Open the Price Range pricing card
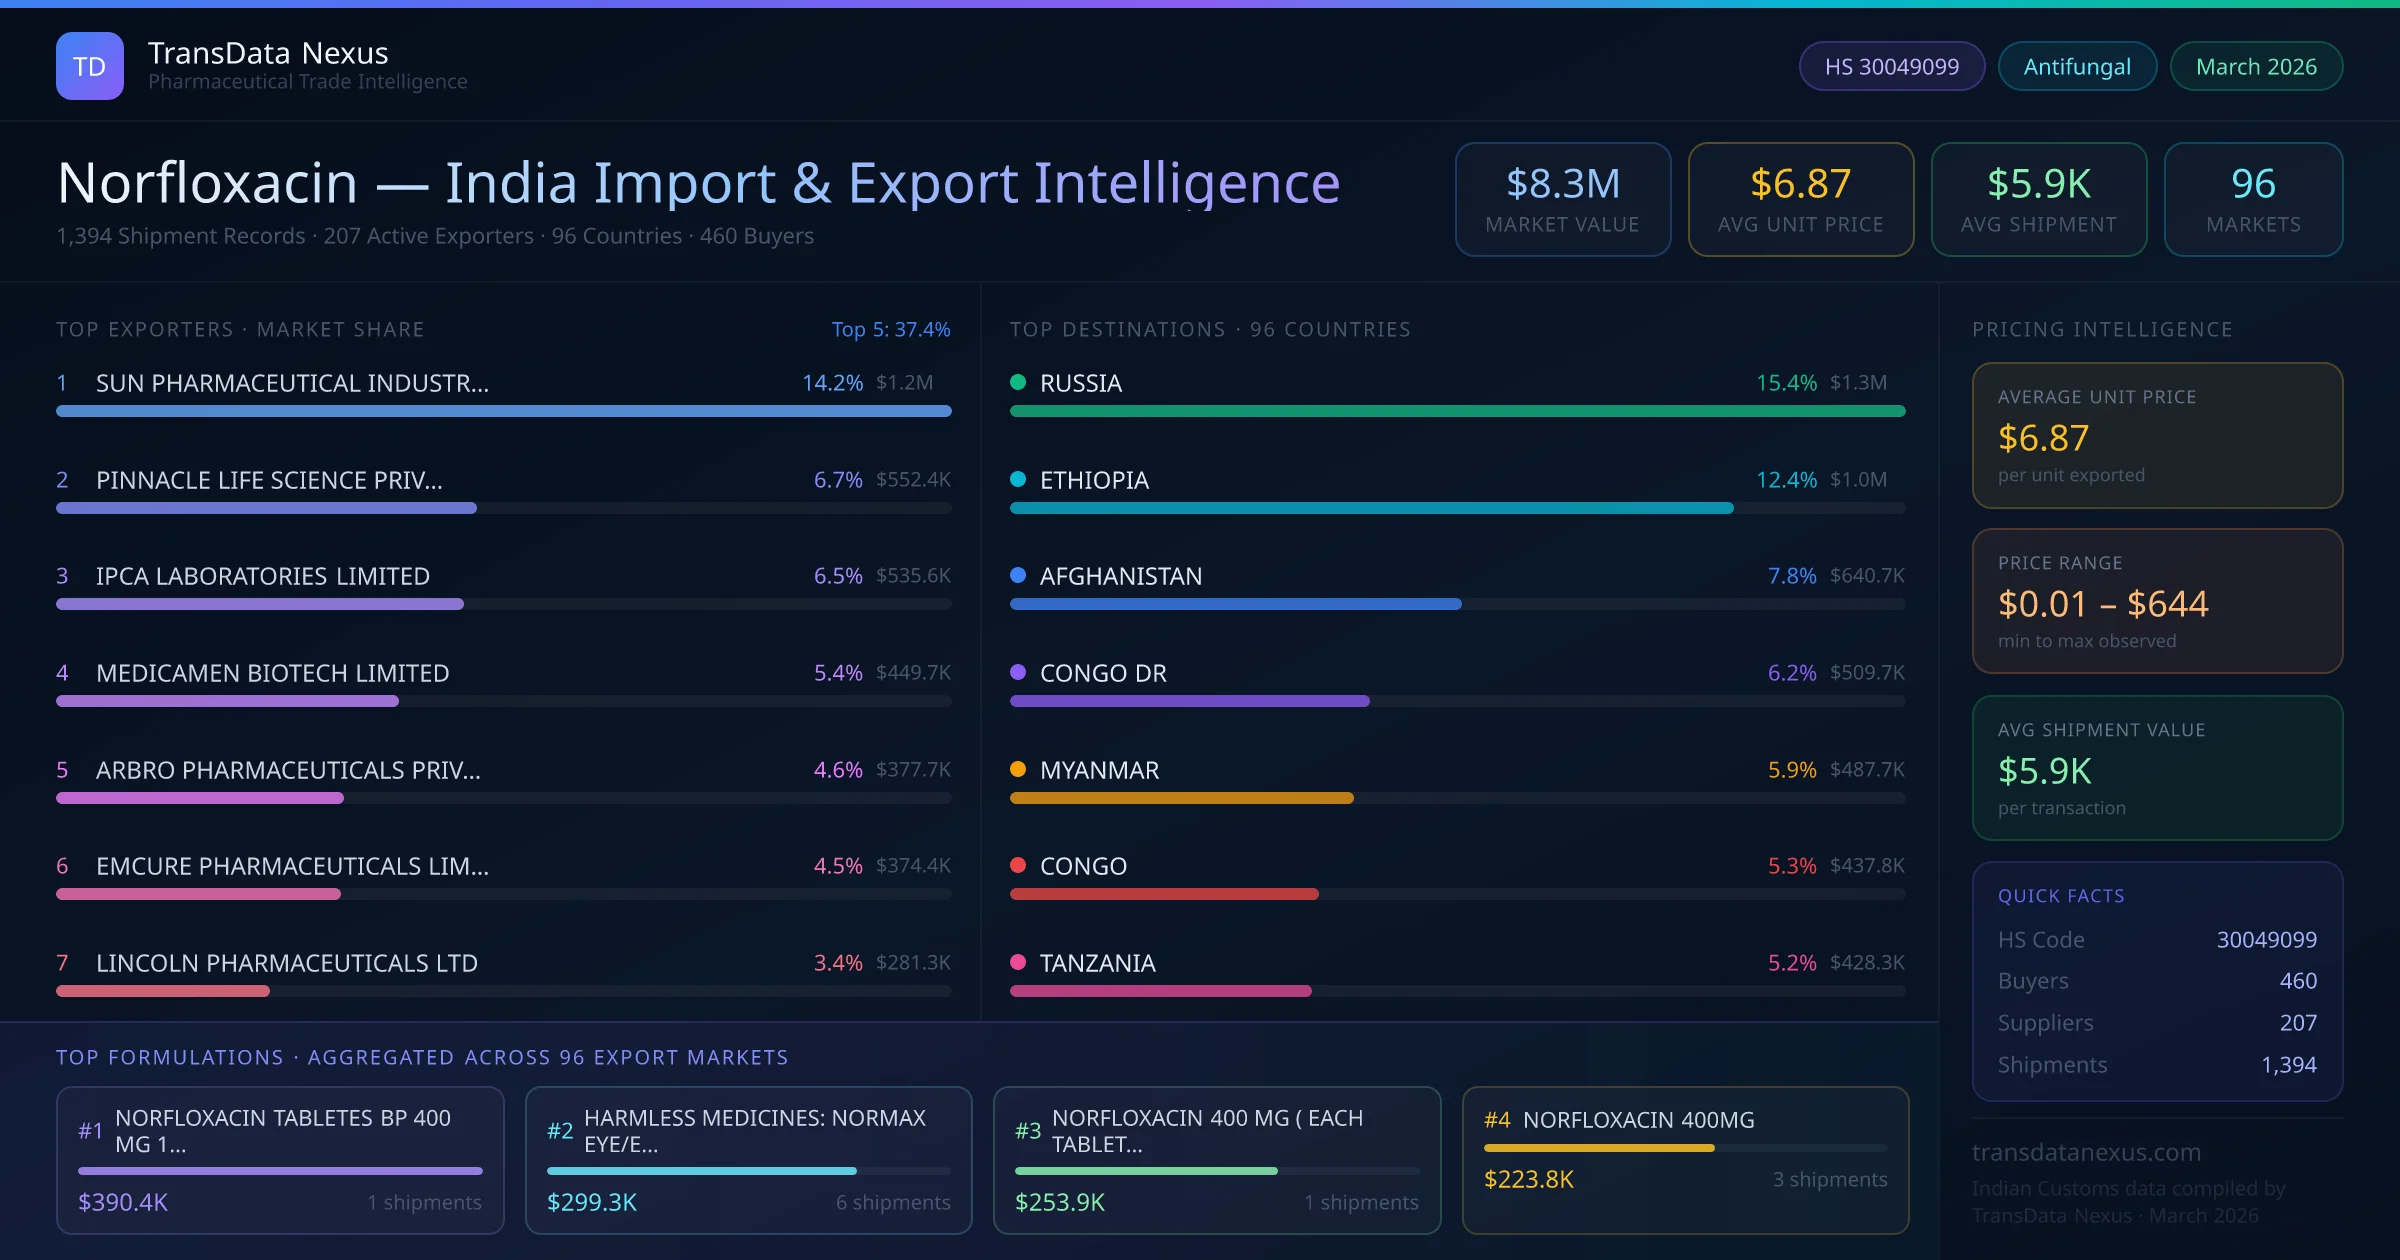Image resolution: width=2400 pixels, height=1260 pixels. coord(2157,601)
